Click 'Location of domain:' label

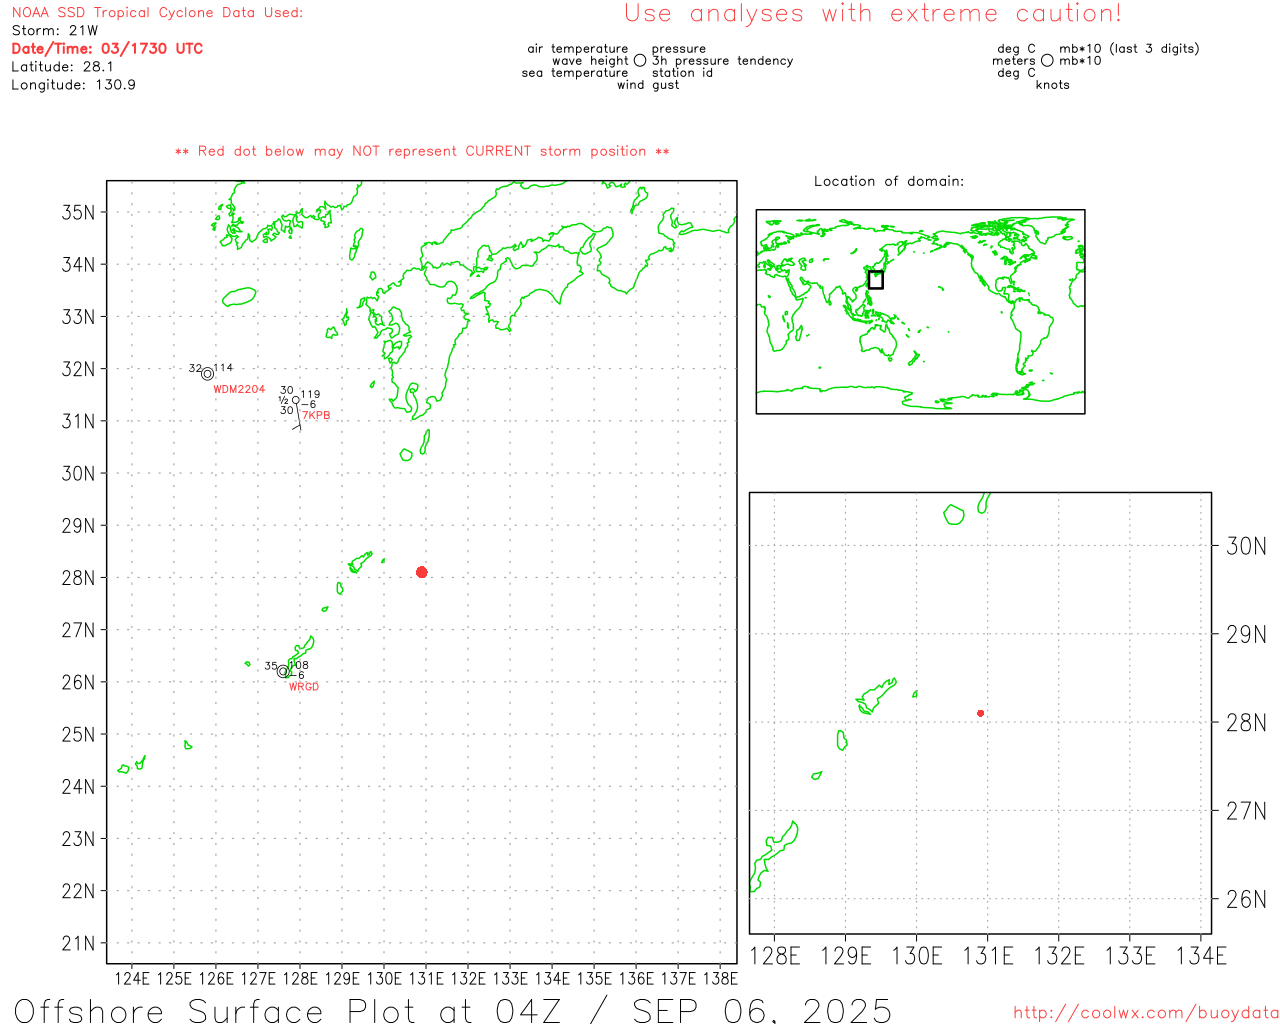tap(889, 181)
